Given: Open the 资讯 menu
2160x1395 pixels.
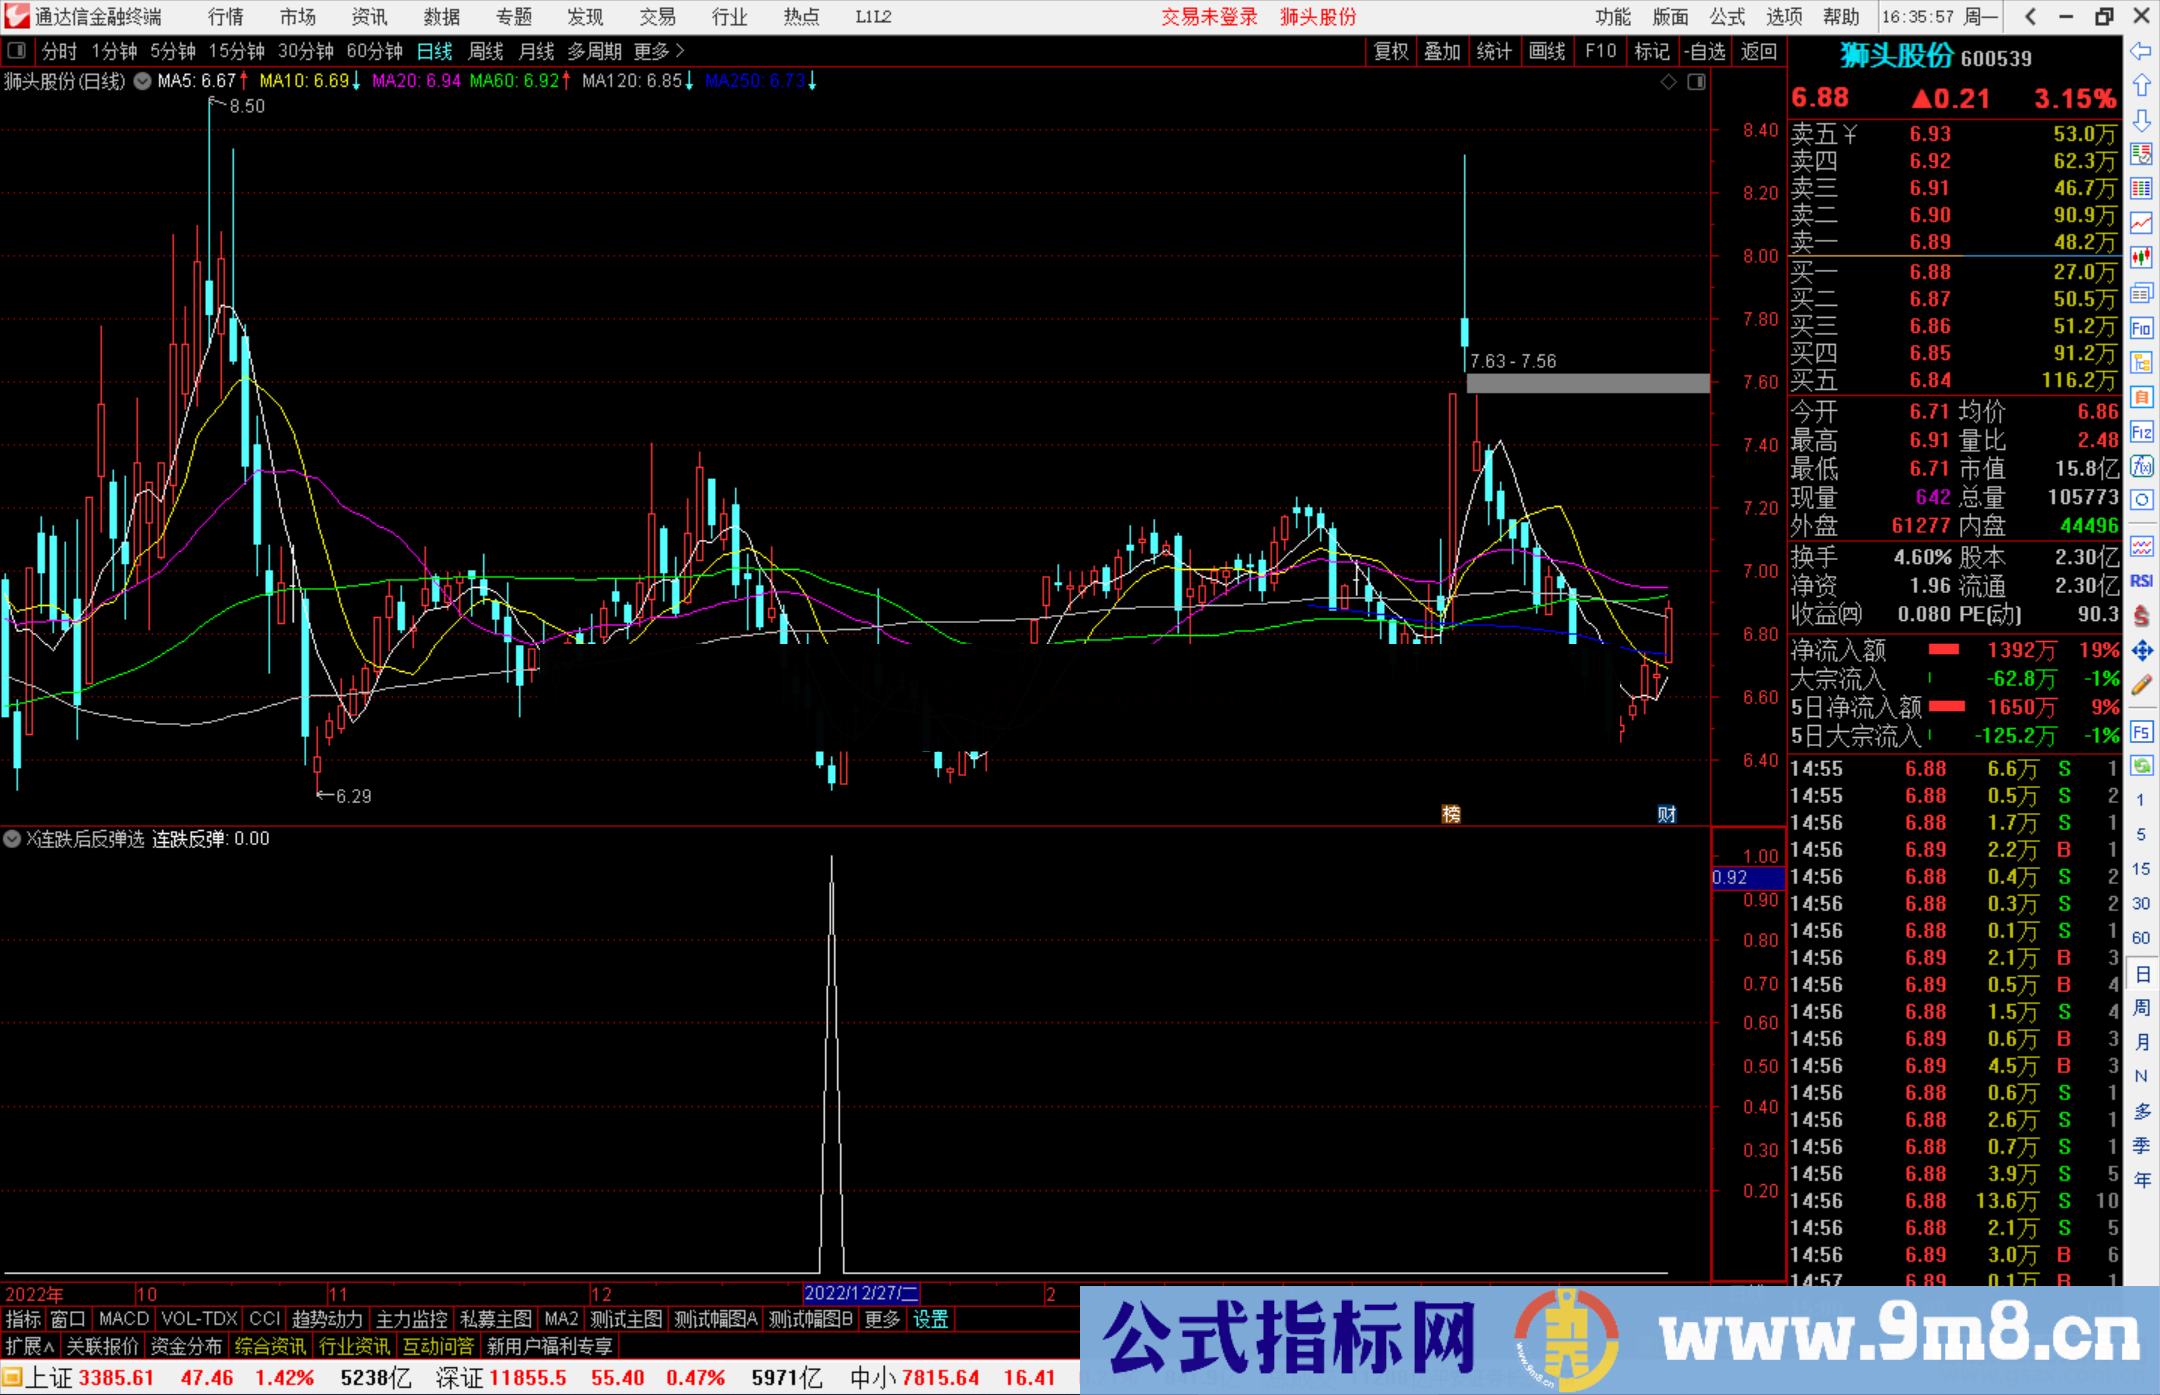Looking at the screenshot, I should [x=370, y=17].
